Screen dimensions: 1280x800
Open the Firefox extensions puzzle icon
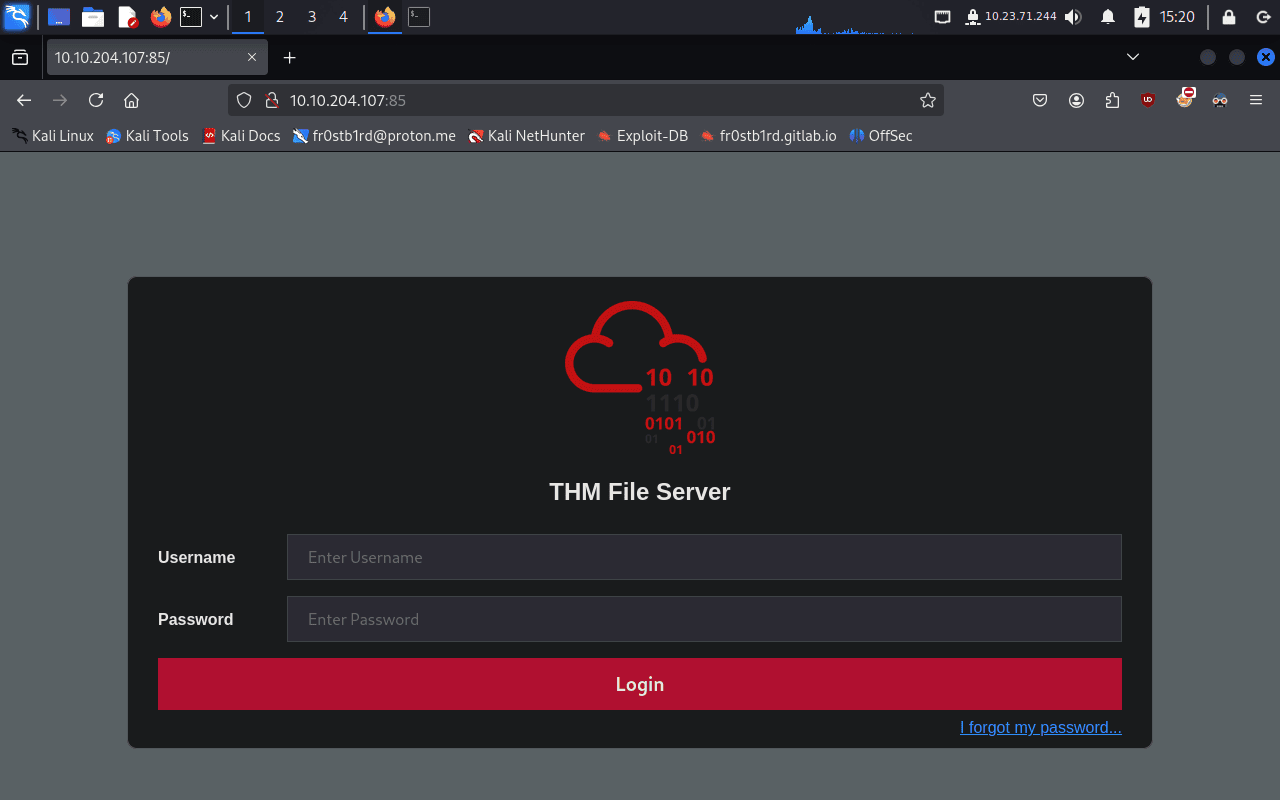1112,100
